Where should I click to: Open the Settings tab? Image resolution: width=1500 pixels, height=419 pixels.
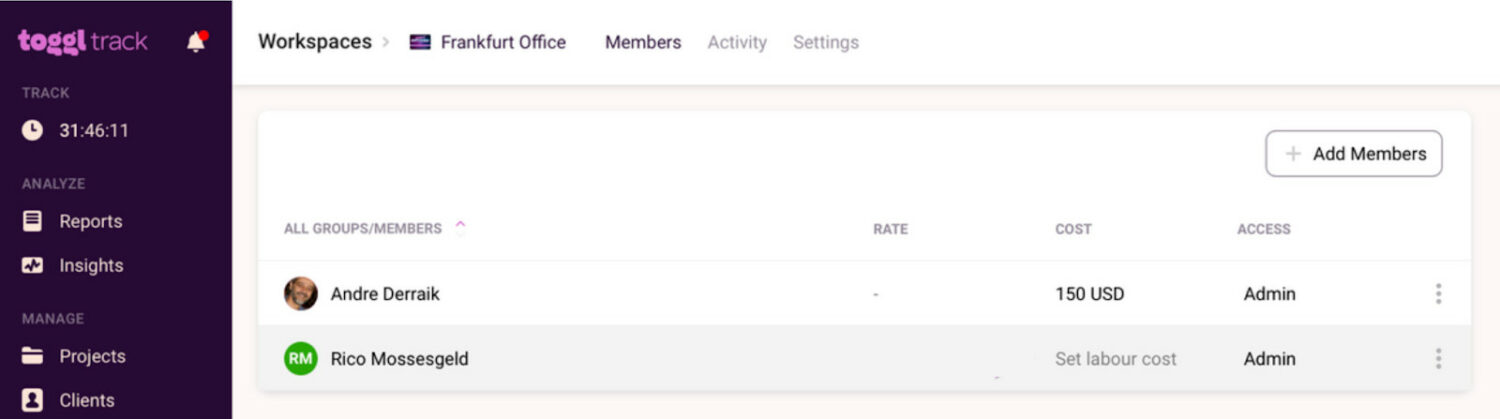click(826, 42)
